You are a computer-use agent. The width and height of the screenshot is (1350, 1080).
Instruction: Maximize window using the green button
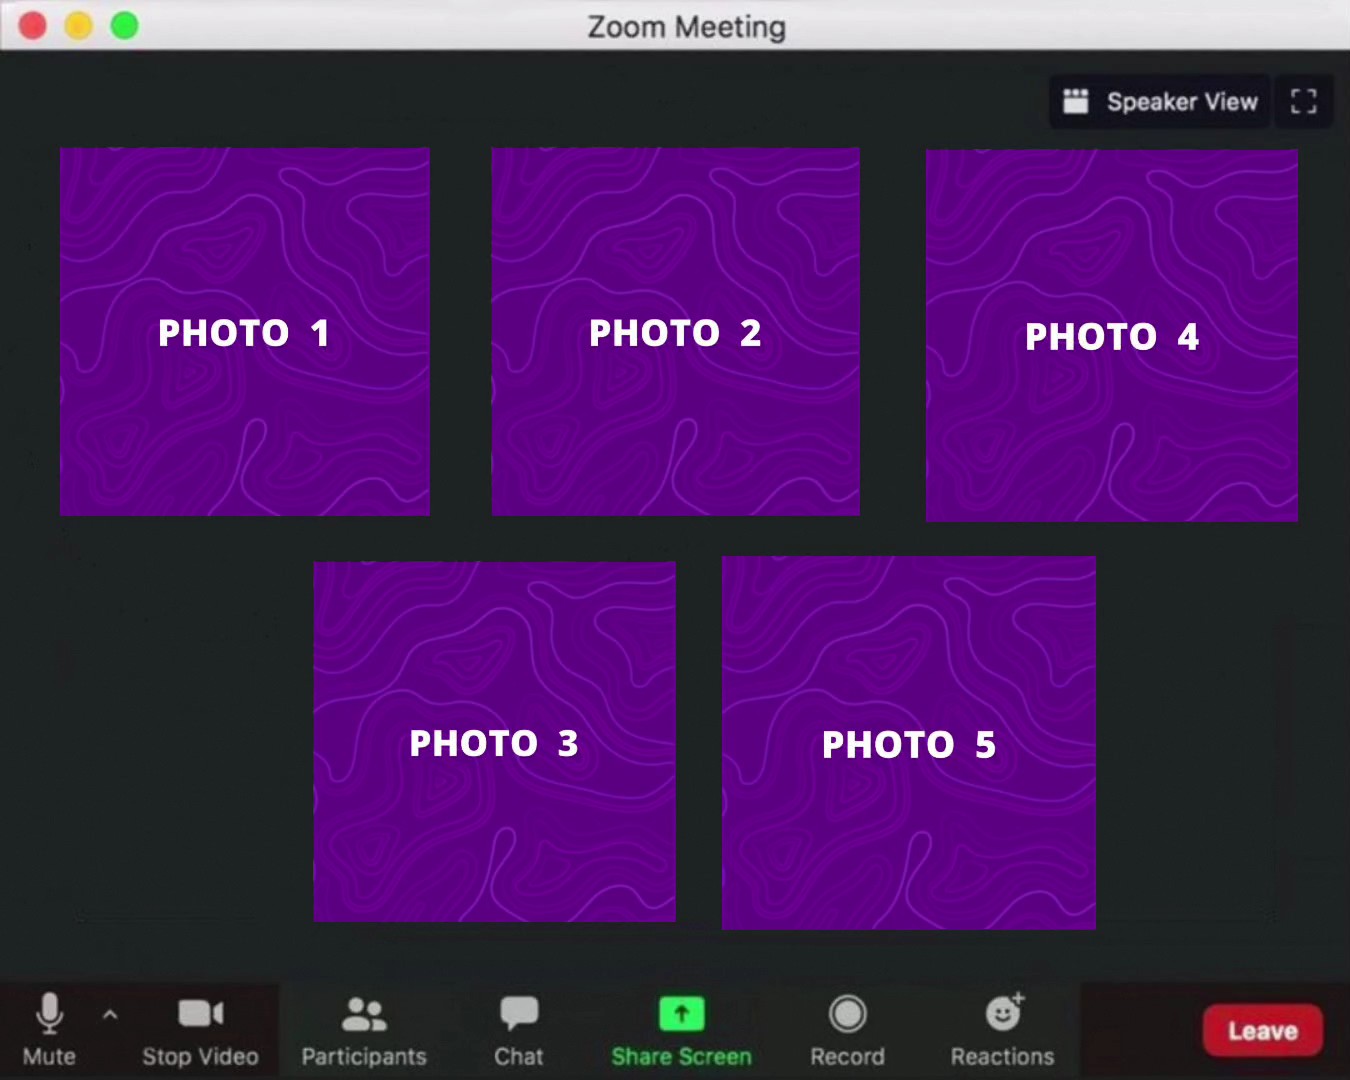pyautogui.click(x=125, y=25)
